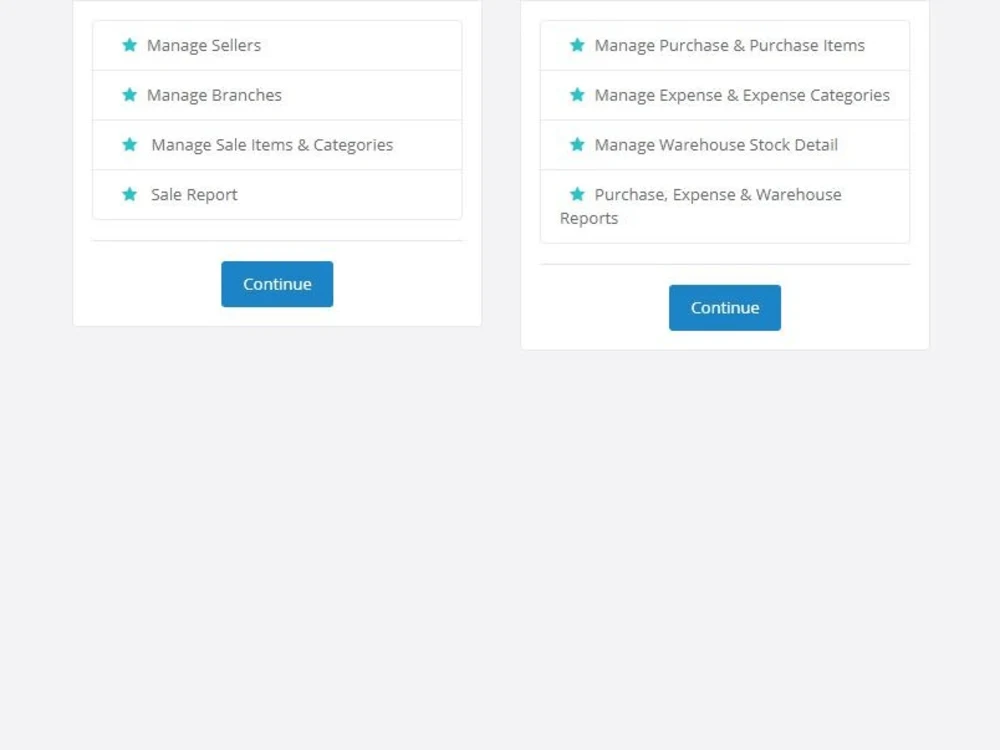The width and height of the screenshot is (1000, 750).
Task: Click Continue in the left card
Action: pyautogui.click(x=276, y=283)
